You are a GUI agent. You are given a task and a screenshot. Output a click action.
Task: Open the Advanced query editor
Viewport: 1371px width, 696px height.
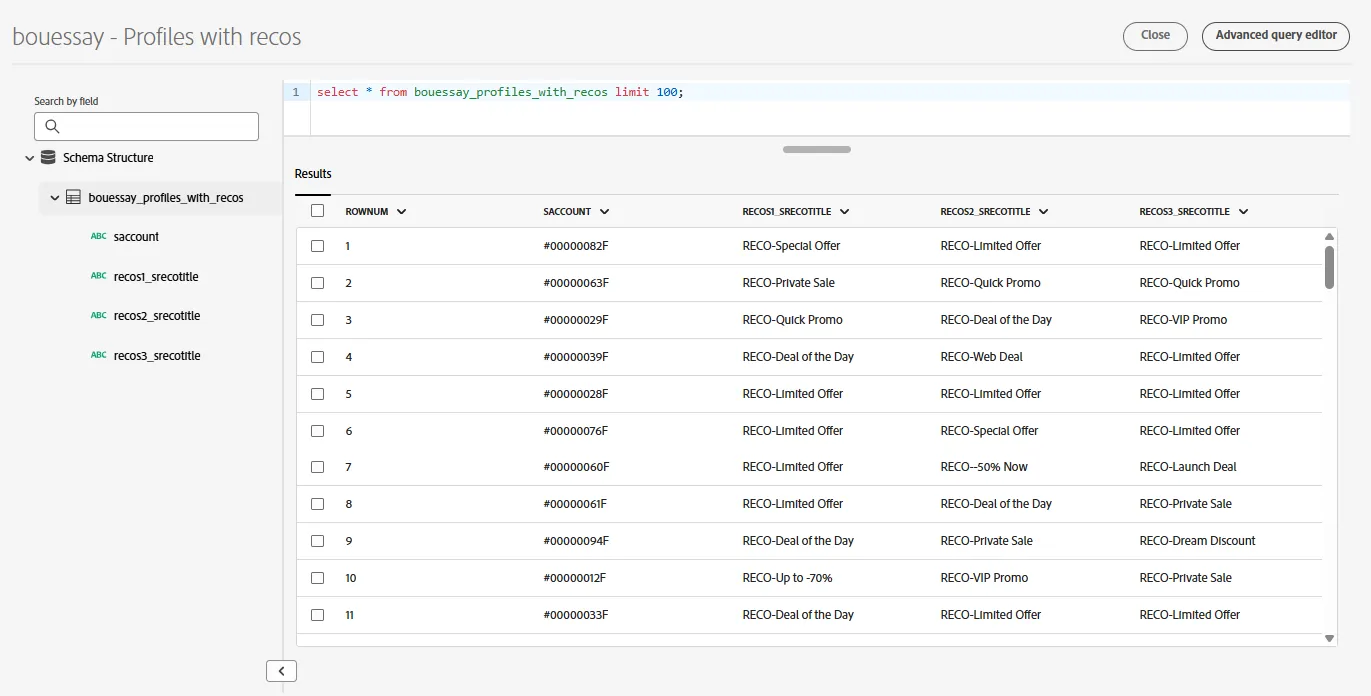(1276, 35)
